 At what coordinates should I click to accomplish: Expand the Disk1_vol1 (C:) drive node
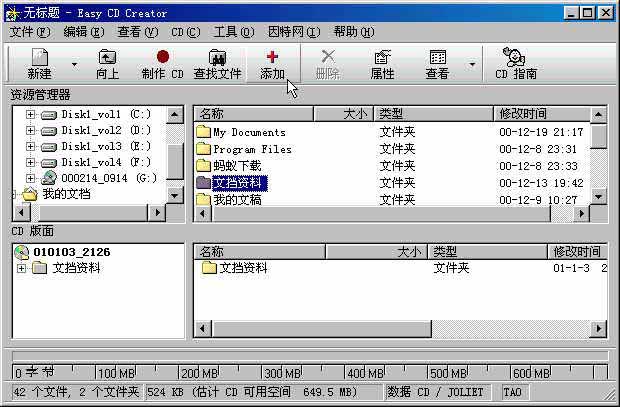click(x=30, y=114)
